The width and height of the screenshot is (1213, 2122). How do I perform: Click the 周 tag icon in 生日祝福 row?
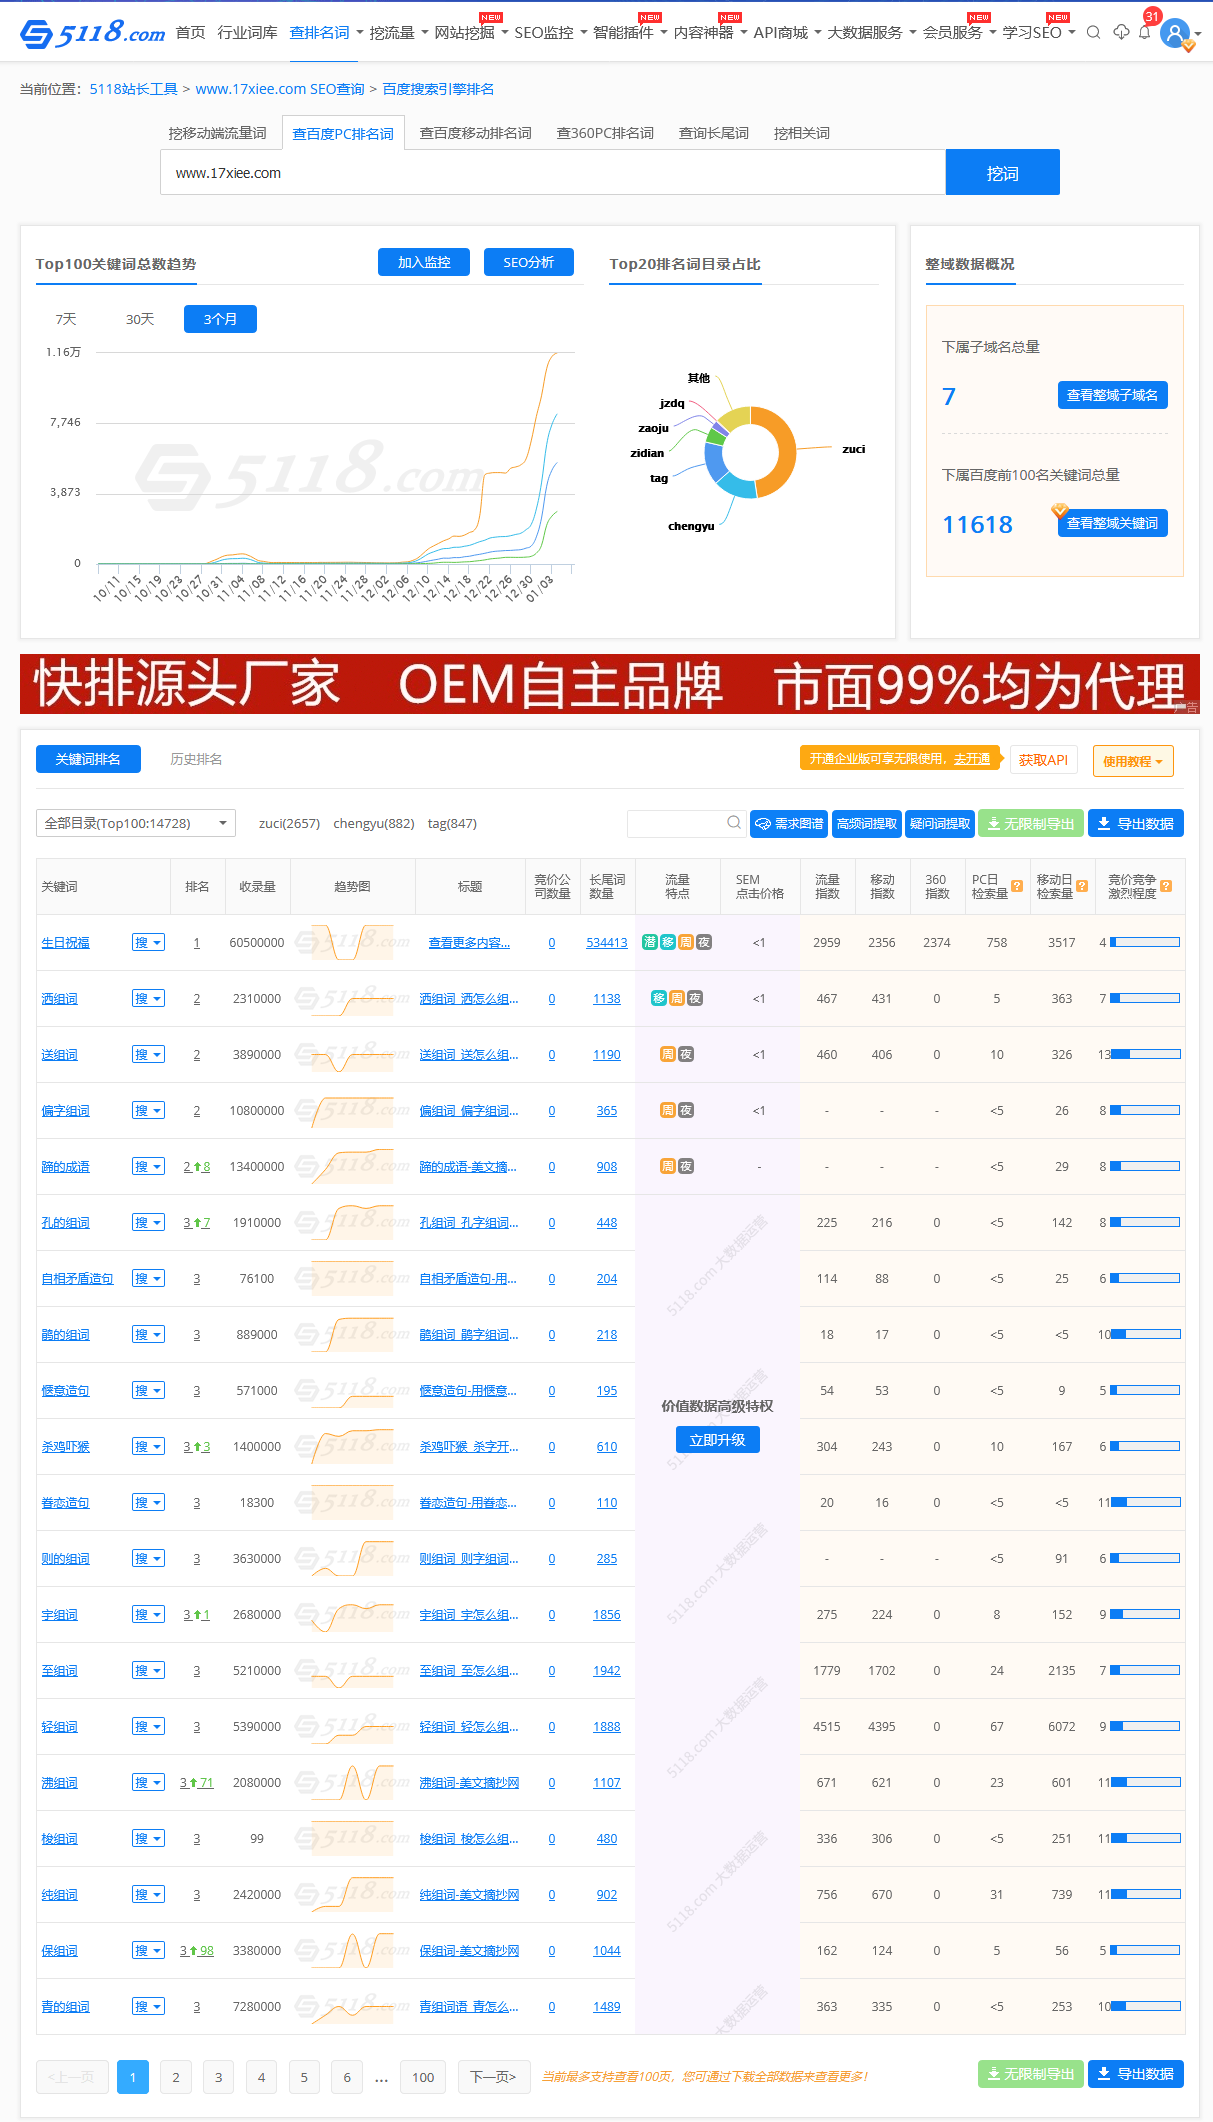[686, 942]
